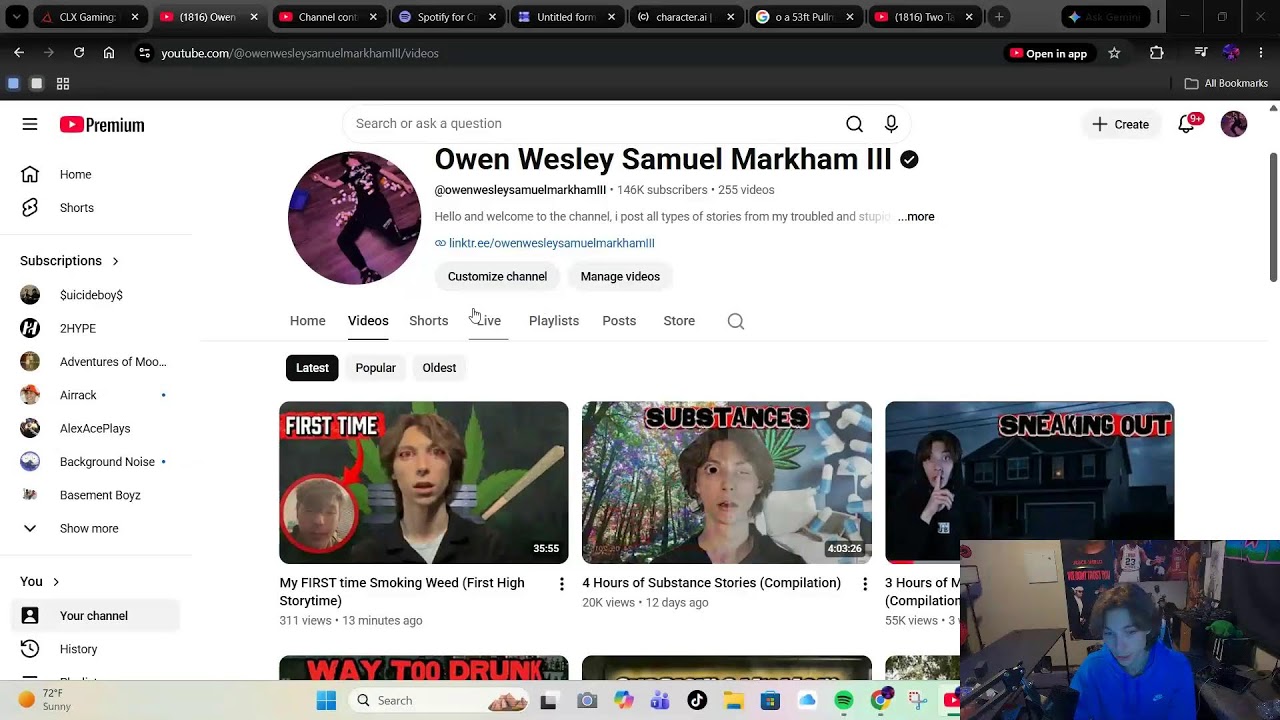Open the Windows Start menu
1280x720 pixels.
coord(327,701)
